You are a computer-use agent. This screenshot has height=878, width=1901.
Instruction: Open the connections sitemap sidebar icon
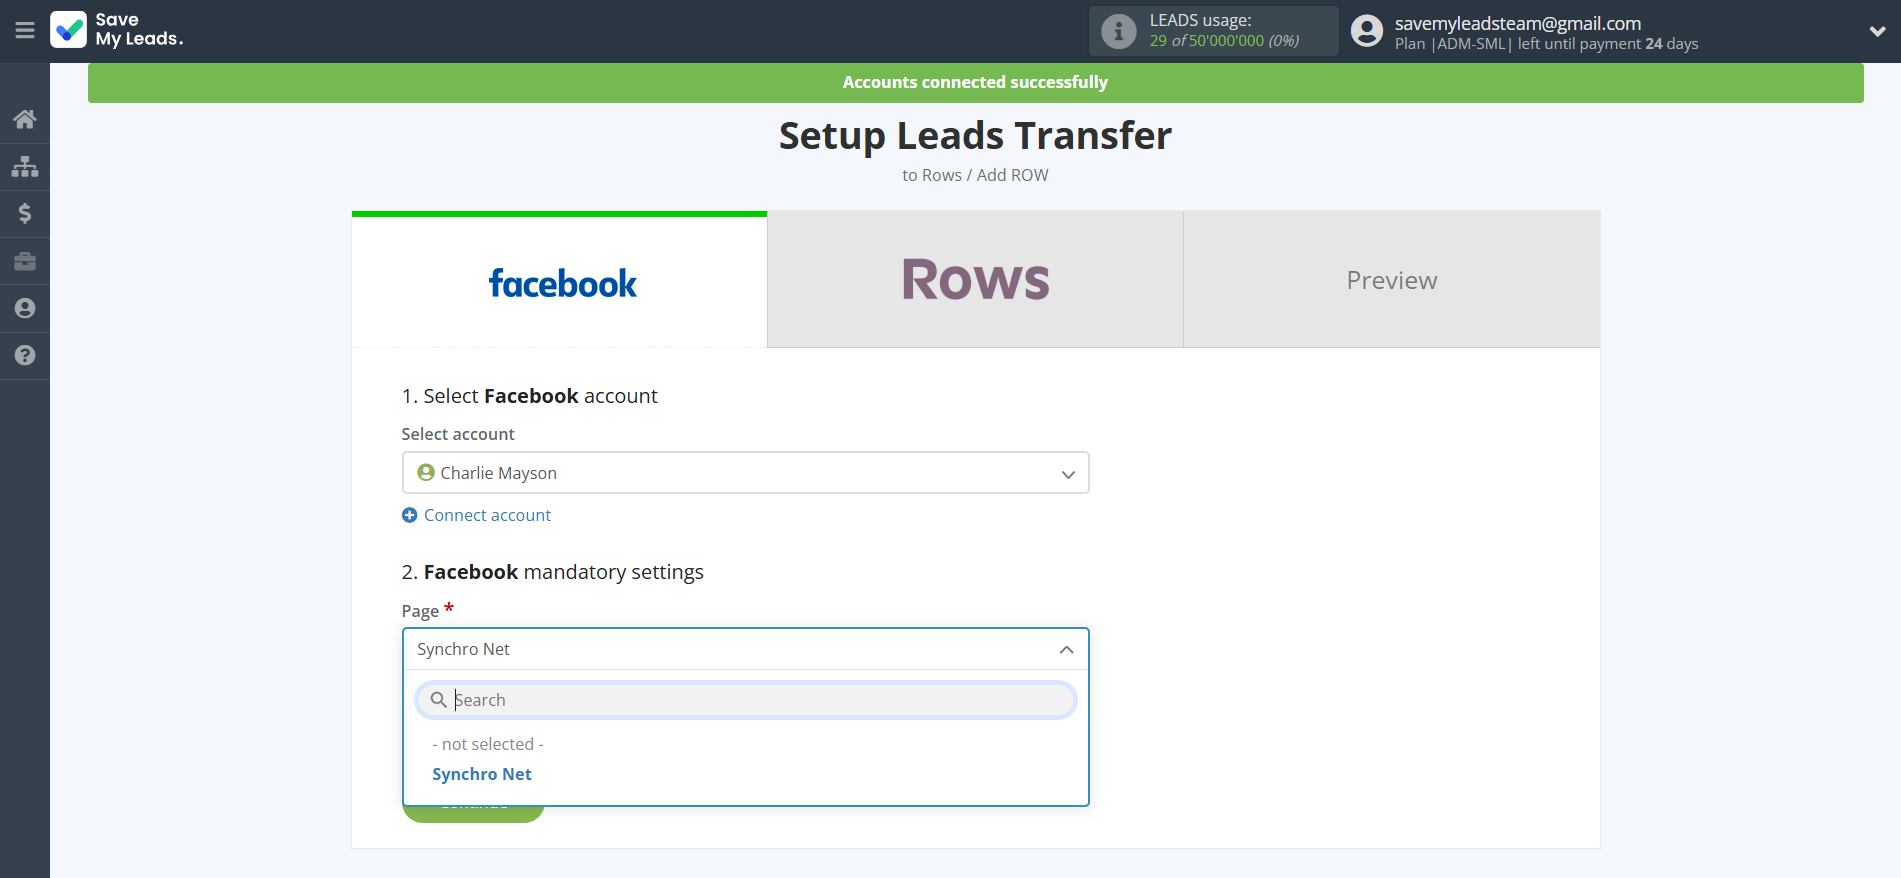click(x=25, y=166)
